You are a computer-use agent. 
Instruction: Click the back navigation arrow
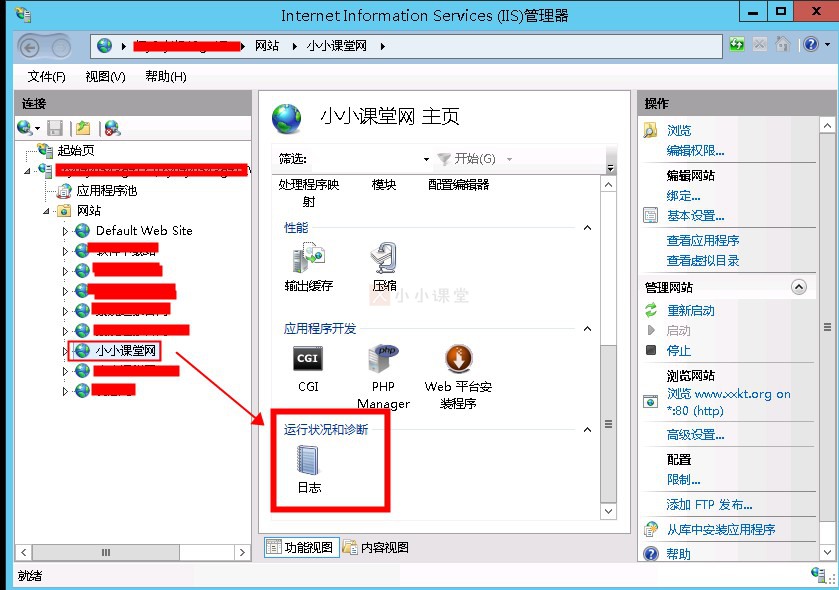point(29,48)
